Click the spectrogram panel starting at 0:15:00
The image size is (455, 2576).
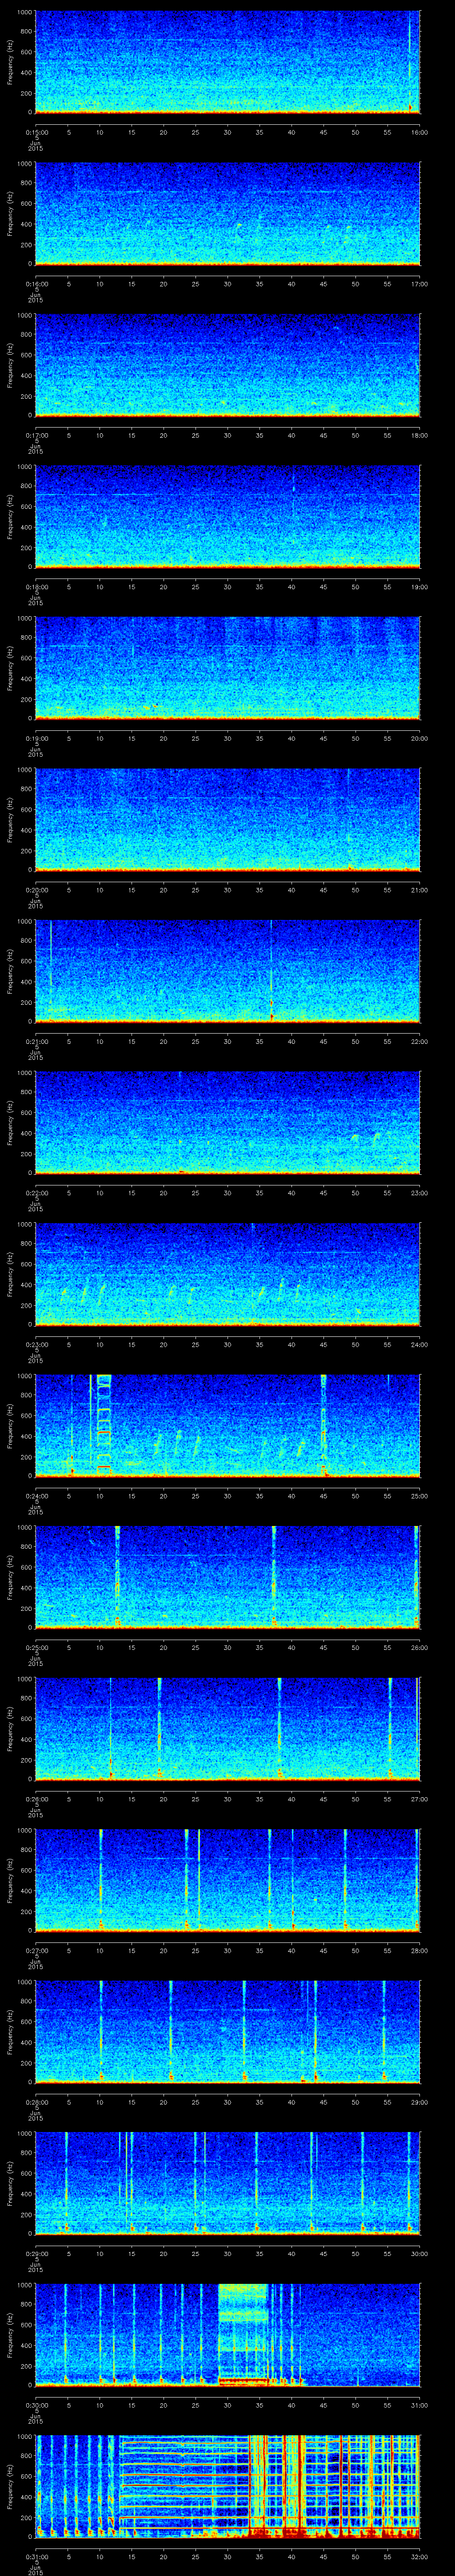tap(227, 62)
